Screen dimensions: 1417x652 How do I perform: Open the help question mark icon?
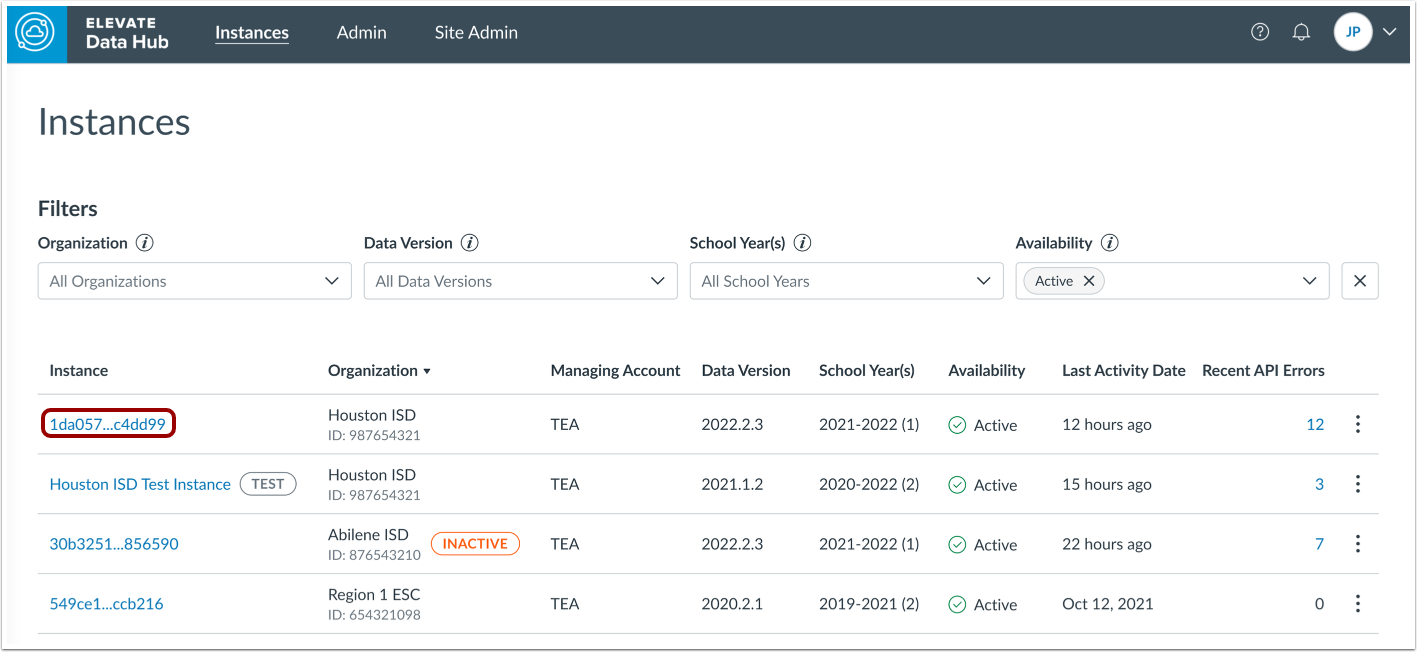point(1260,32)
